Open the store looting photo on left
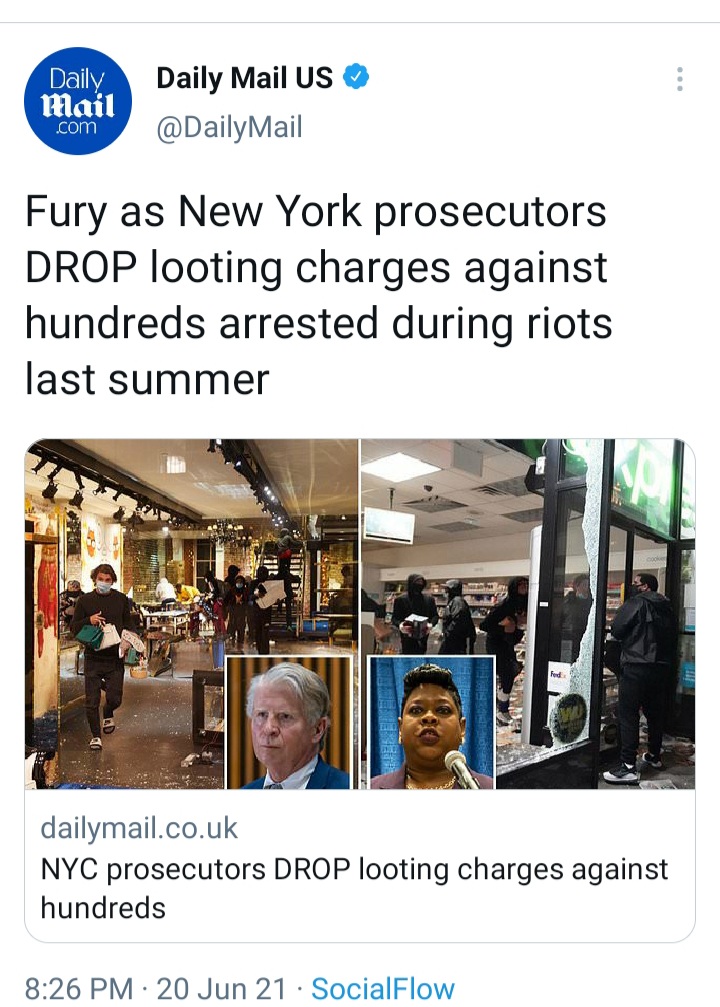 pos(191,613)
